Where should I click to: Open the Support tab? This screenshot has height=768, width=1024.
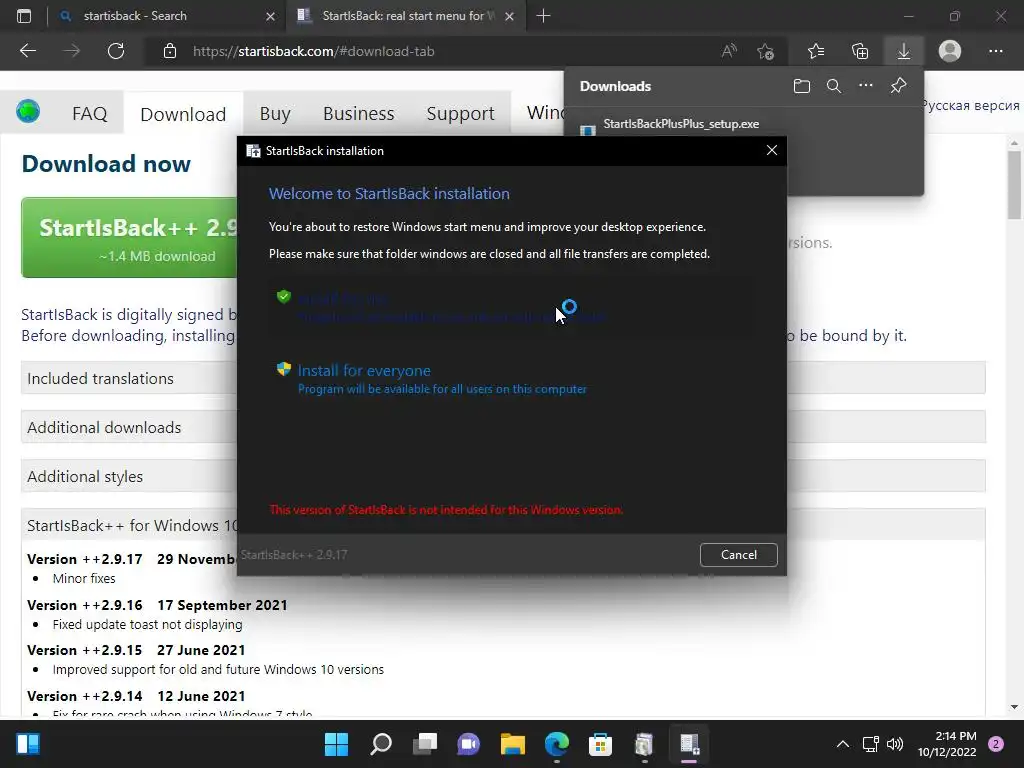point(460,114)
